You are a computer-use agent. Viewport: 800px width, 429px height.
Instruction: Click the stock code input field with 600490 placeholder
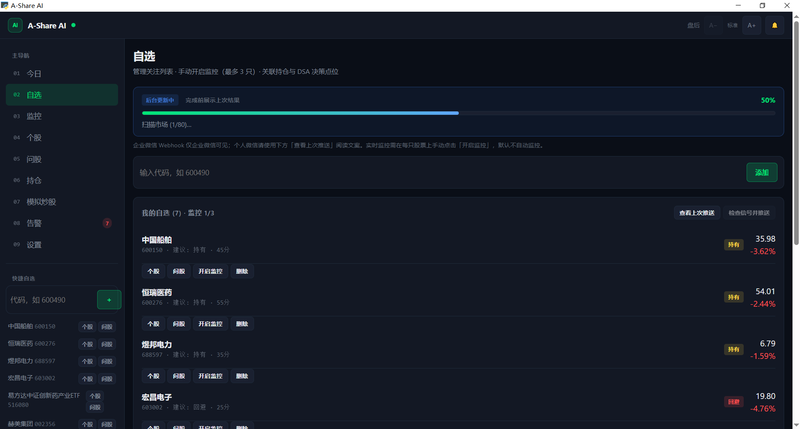tap(440, 172)
